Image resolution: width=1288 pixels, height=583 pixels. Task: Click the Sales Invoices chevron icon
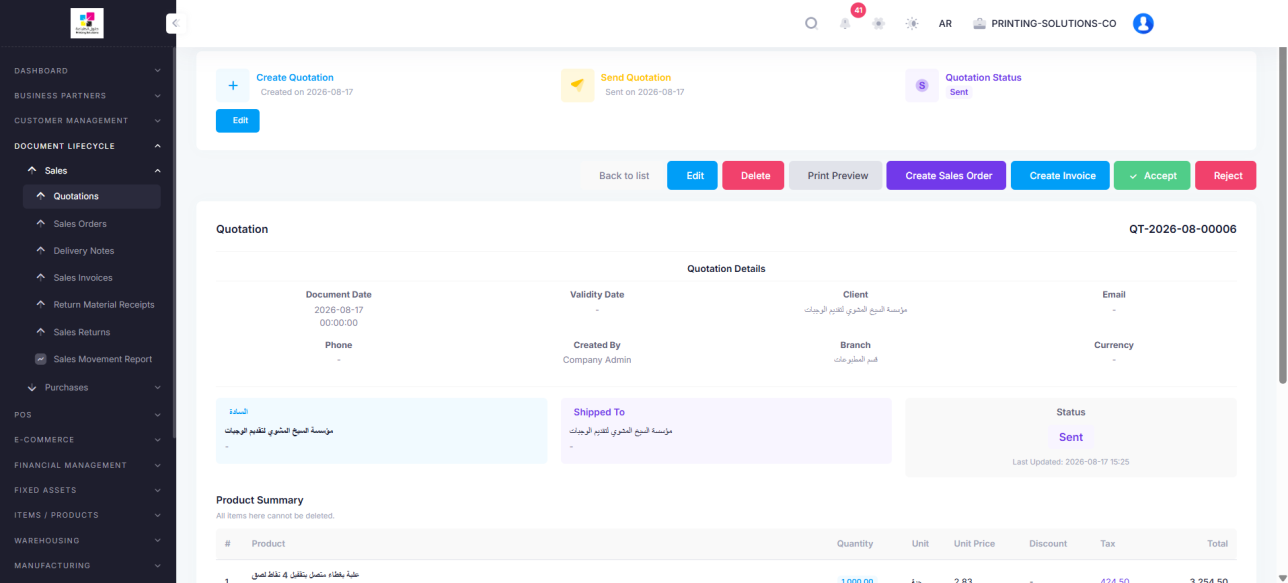click(x=41, y=277)
